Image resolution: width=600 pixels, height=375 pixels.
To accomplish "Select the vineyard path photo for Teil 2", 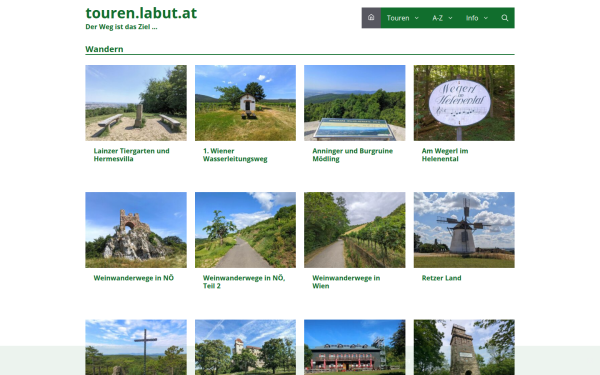I will pyautogui.click(x=245, y=230).
